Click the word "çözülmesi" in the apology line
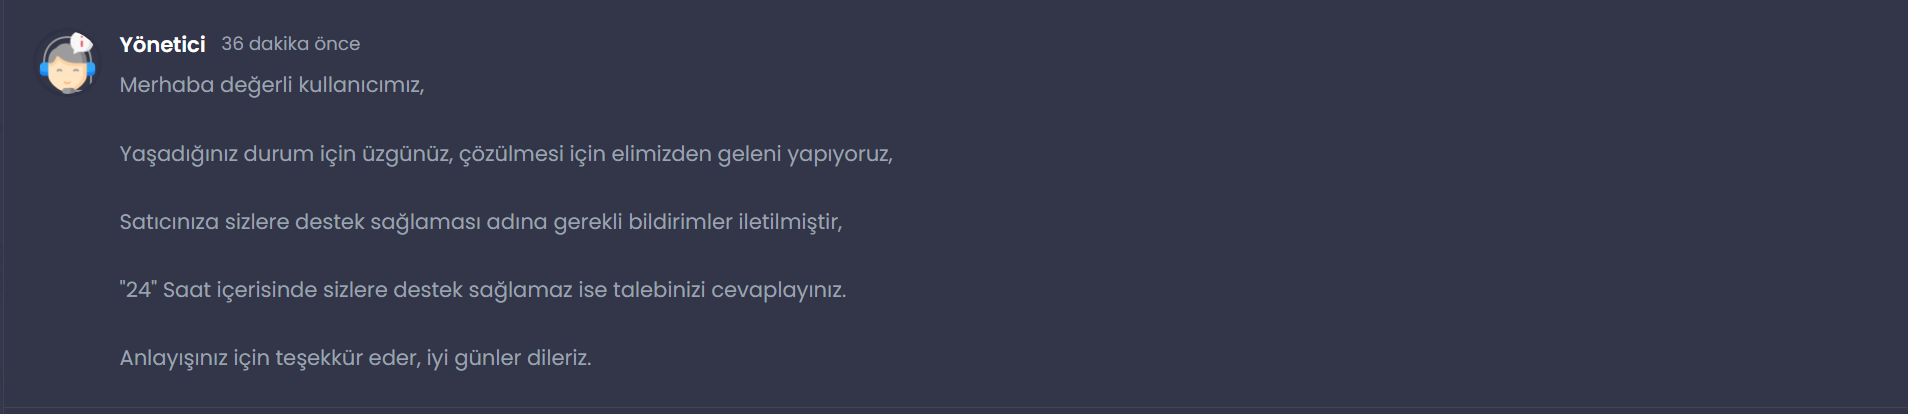1908x414 pixels. pos(511,154)
